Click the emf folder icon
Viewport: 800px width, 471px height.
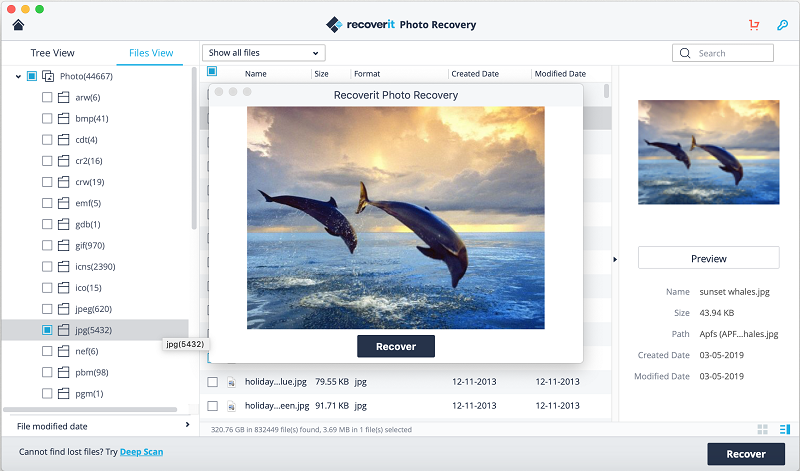[x=63, y=203]
